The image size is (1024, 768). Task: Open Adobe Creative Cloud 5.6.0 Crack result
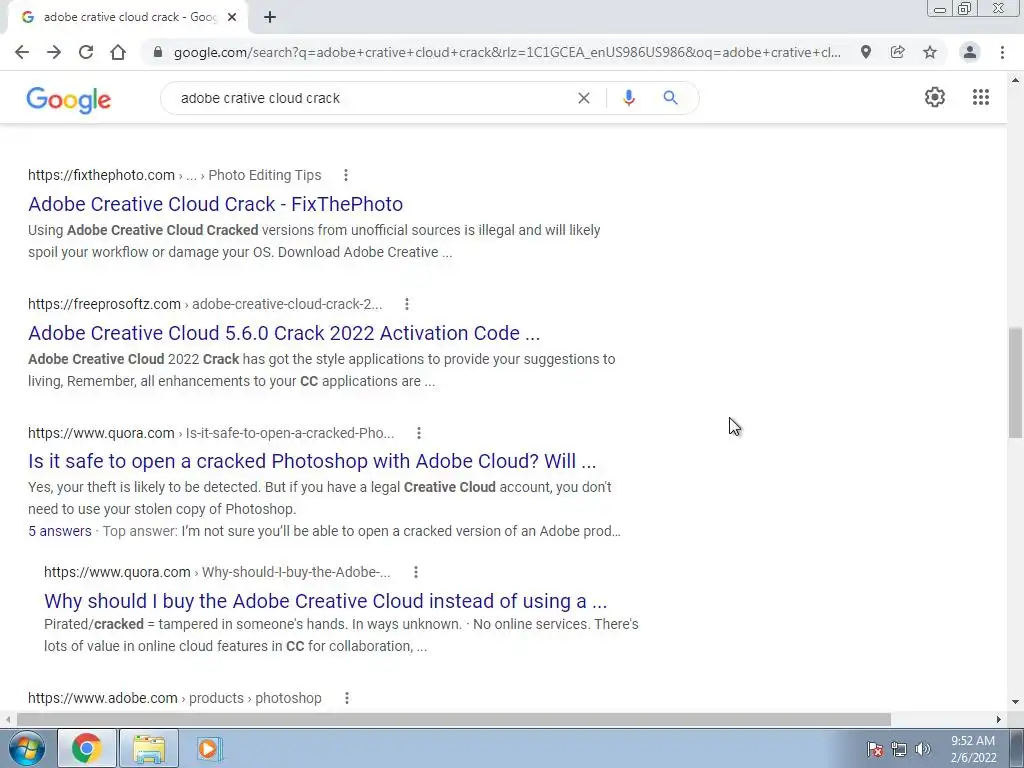[x=284, y=333]
